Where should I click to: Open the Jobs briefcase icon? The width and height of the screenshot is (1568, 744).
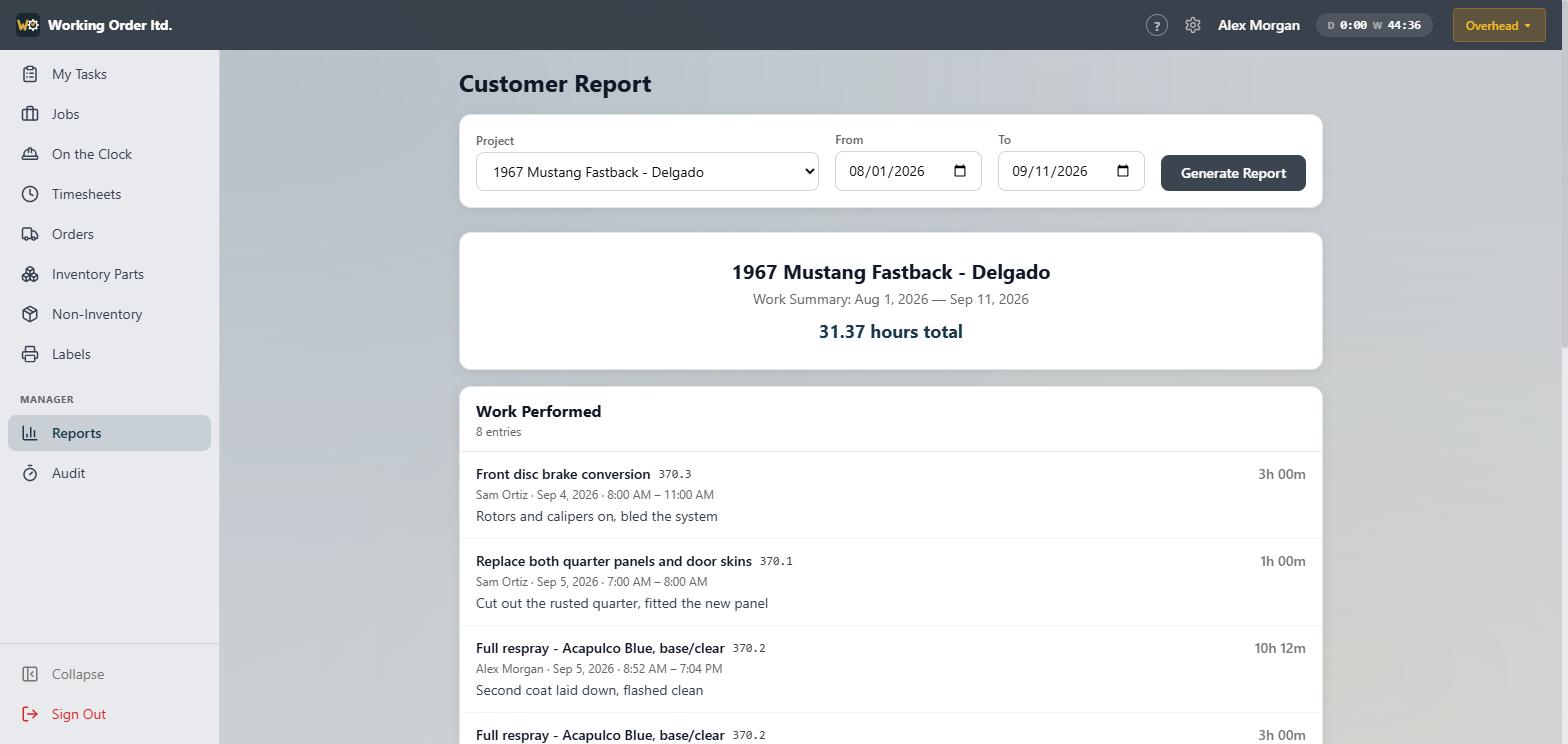point(30,114)
